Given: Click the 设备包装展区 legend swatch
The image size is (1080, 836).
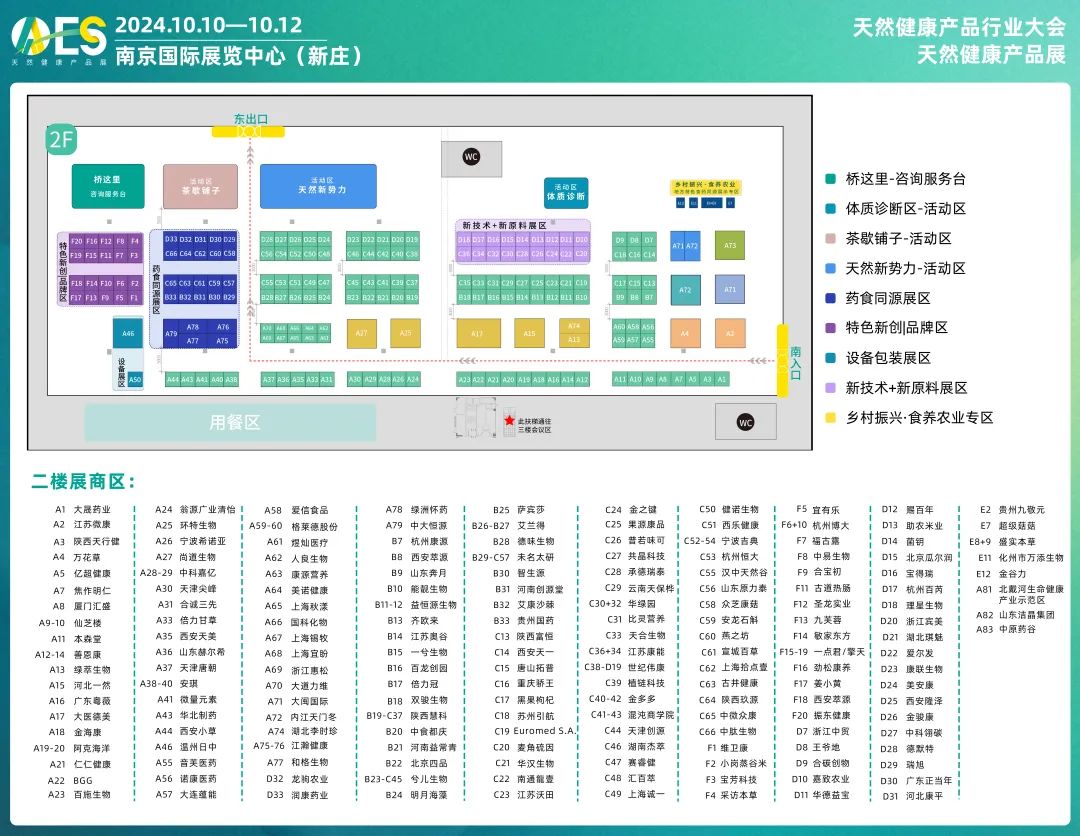Looking at the screenshot, I should click(831, 358).
